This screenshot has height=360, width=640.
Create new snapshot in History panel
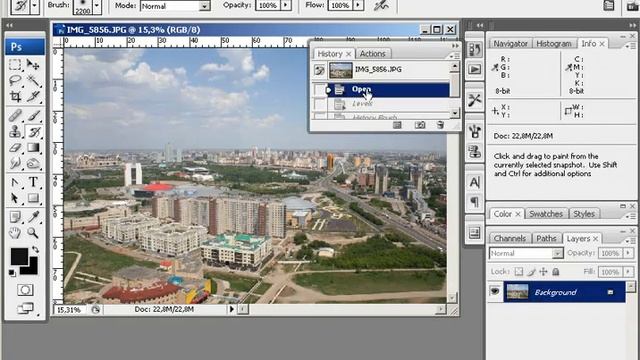pos(420,125)
